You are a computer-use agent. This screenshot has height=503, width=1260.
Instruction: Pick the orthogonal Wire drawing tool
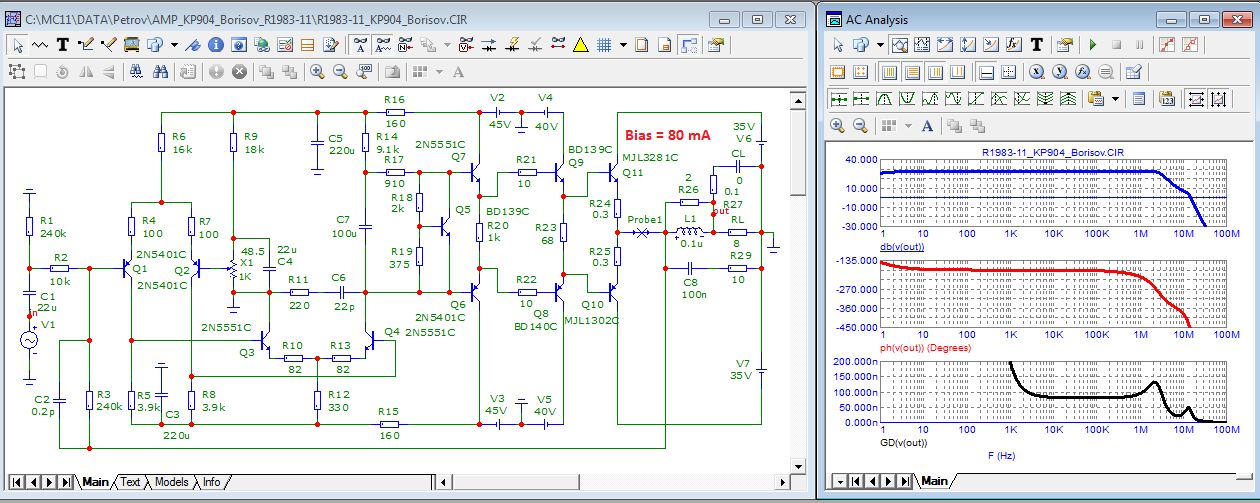pyautogui.click(x=86, y=45)
